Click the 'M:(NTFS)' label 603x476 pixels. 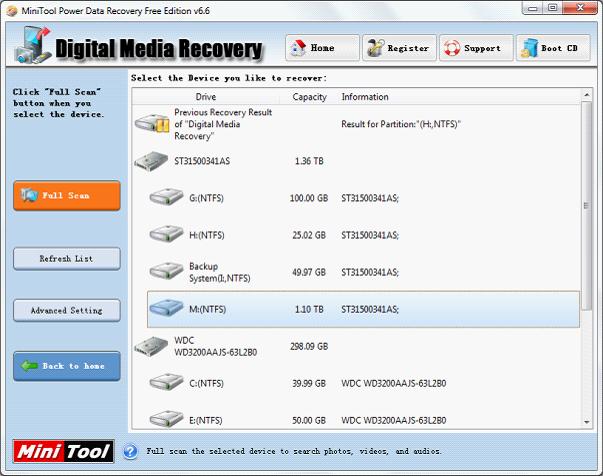[x=207, y=310]
